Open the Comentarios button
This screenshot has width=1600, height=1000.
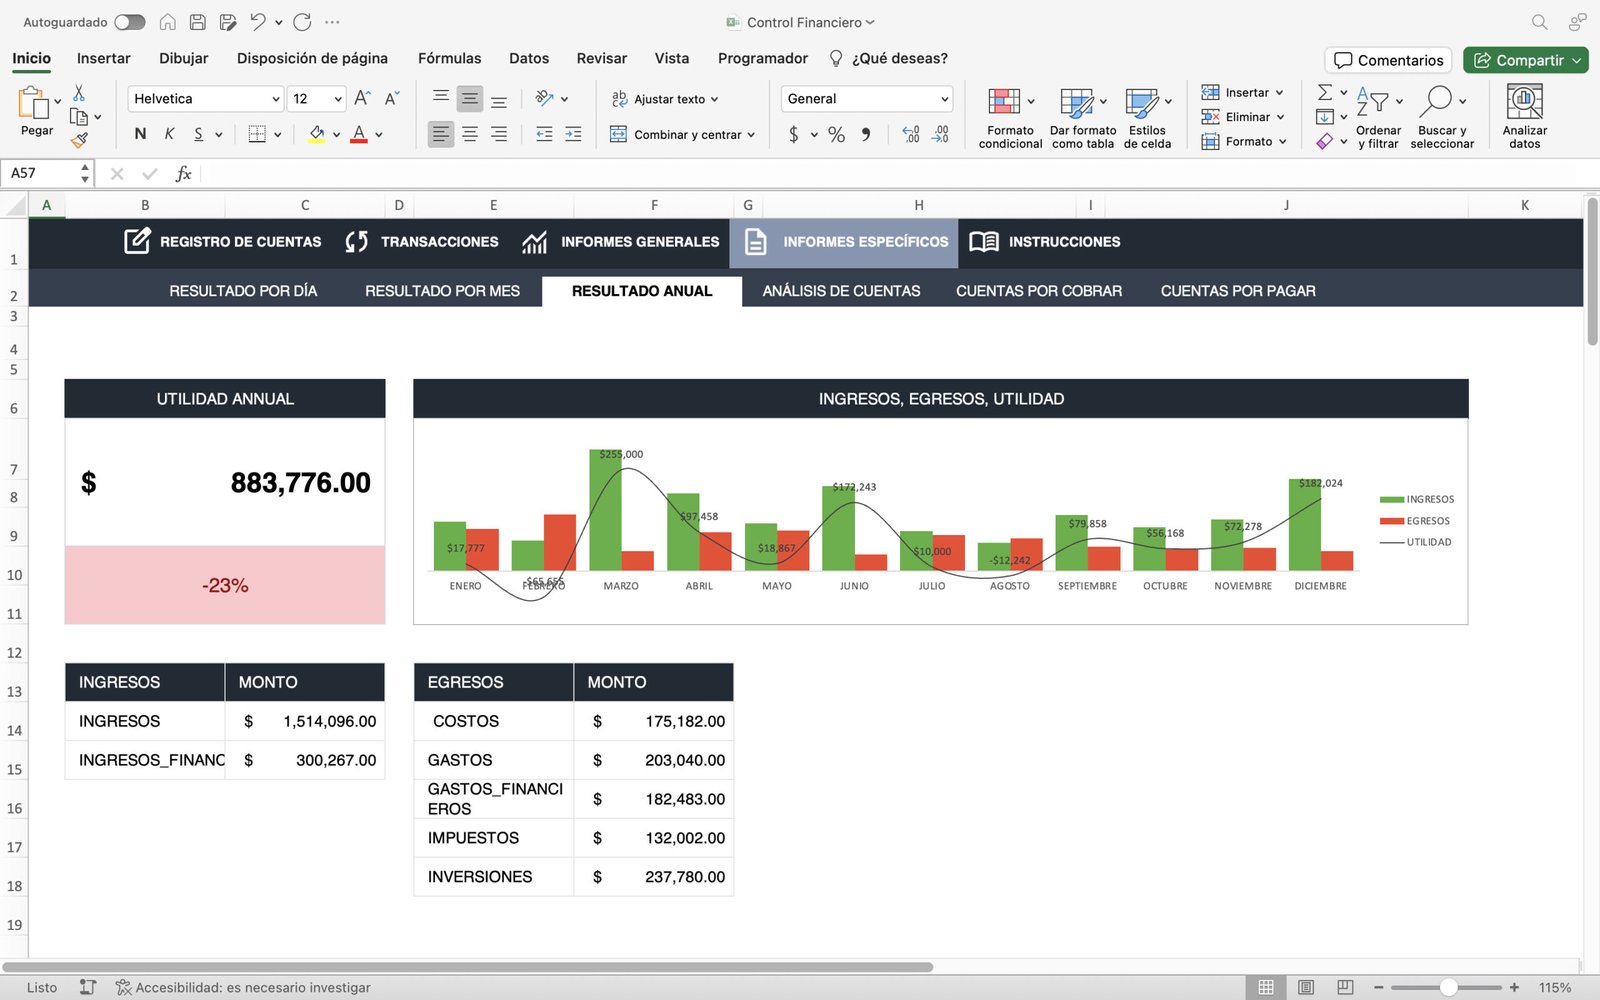point(1388,60)
